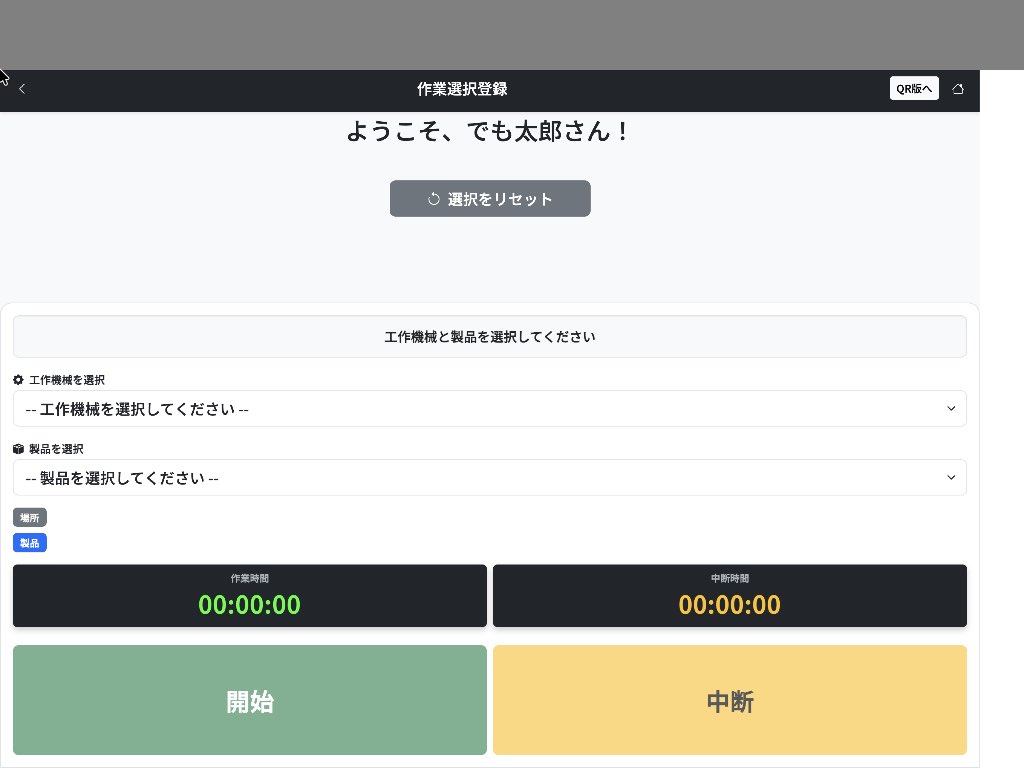Click the 作業選択登録 title bar item
Viewport: 1024px width, 768px height.
(461, 89)
